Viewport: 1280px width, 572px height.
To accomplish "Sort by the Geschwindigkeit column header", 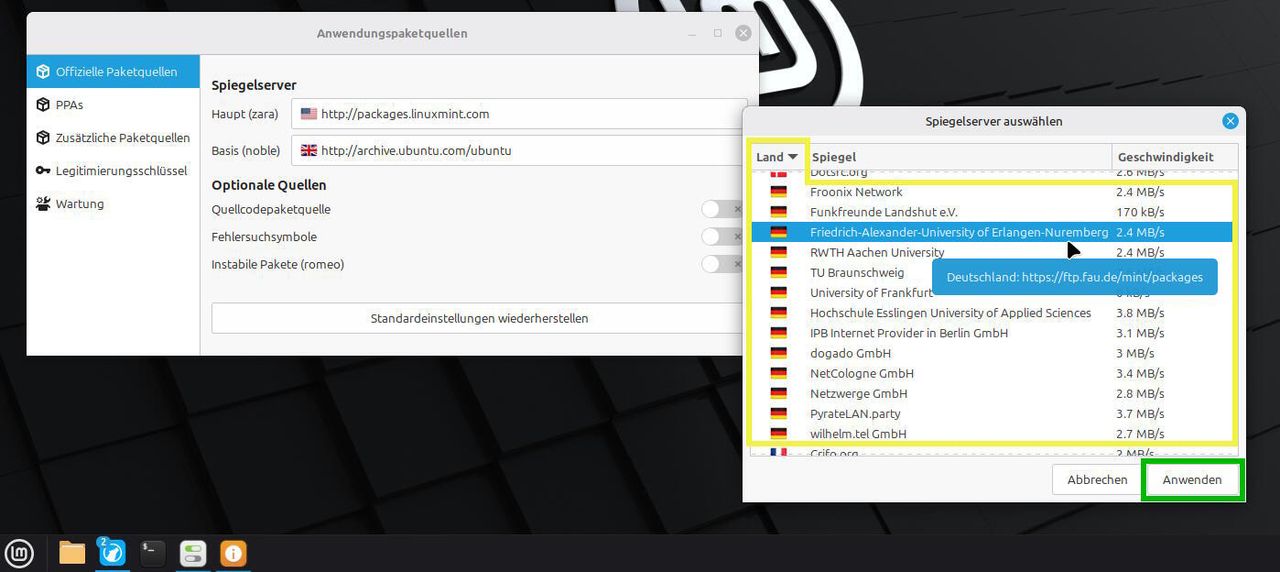I will 1175,157.
